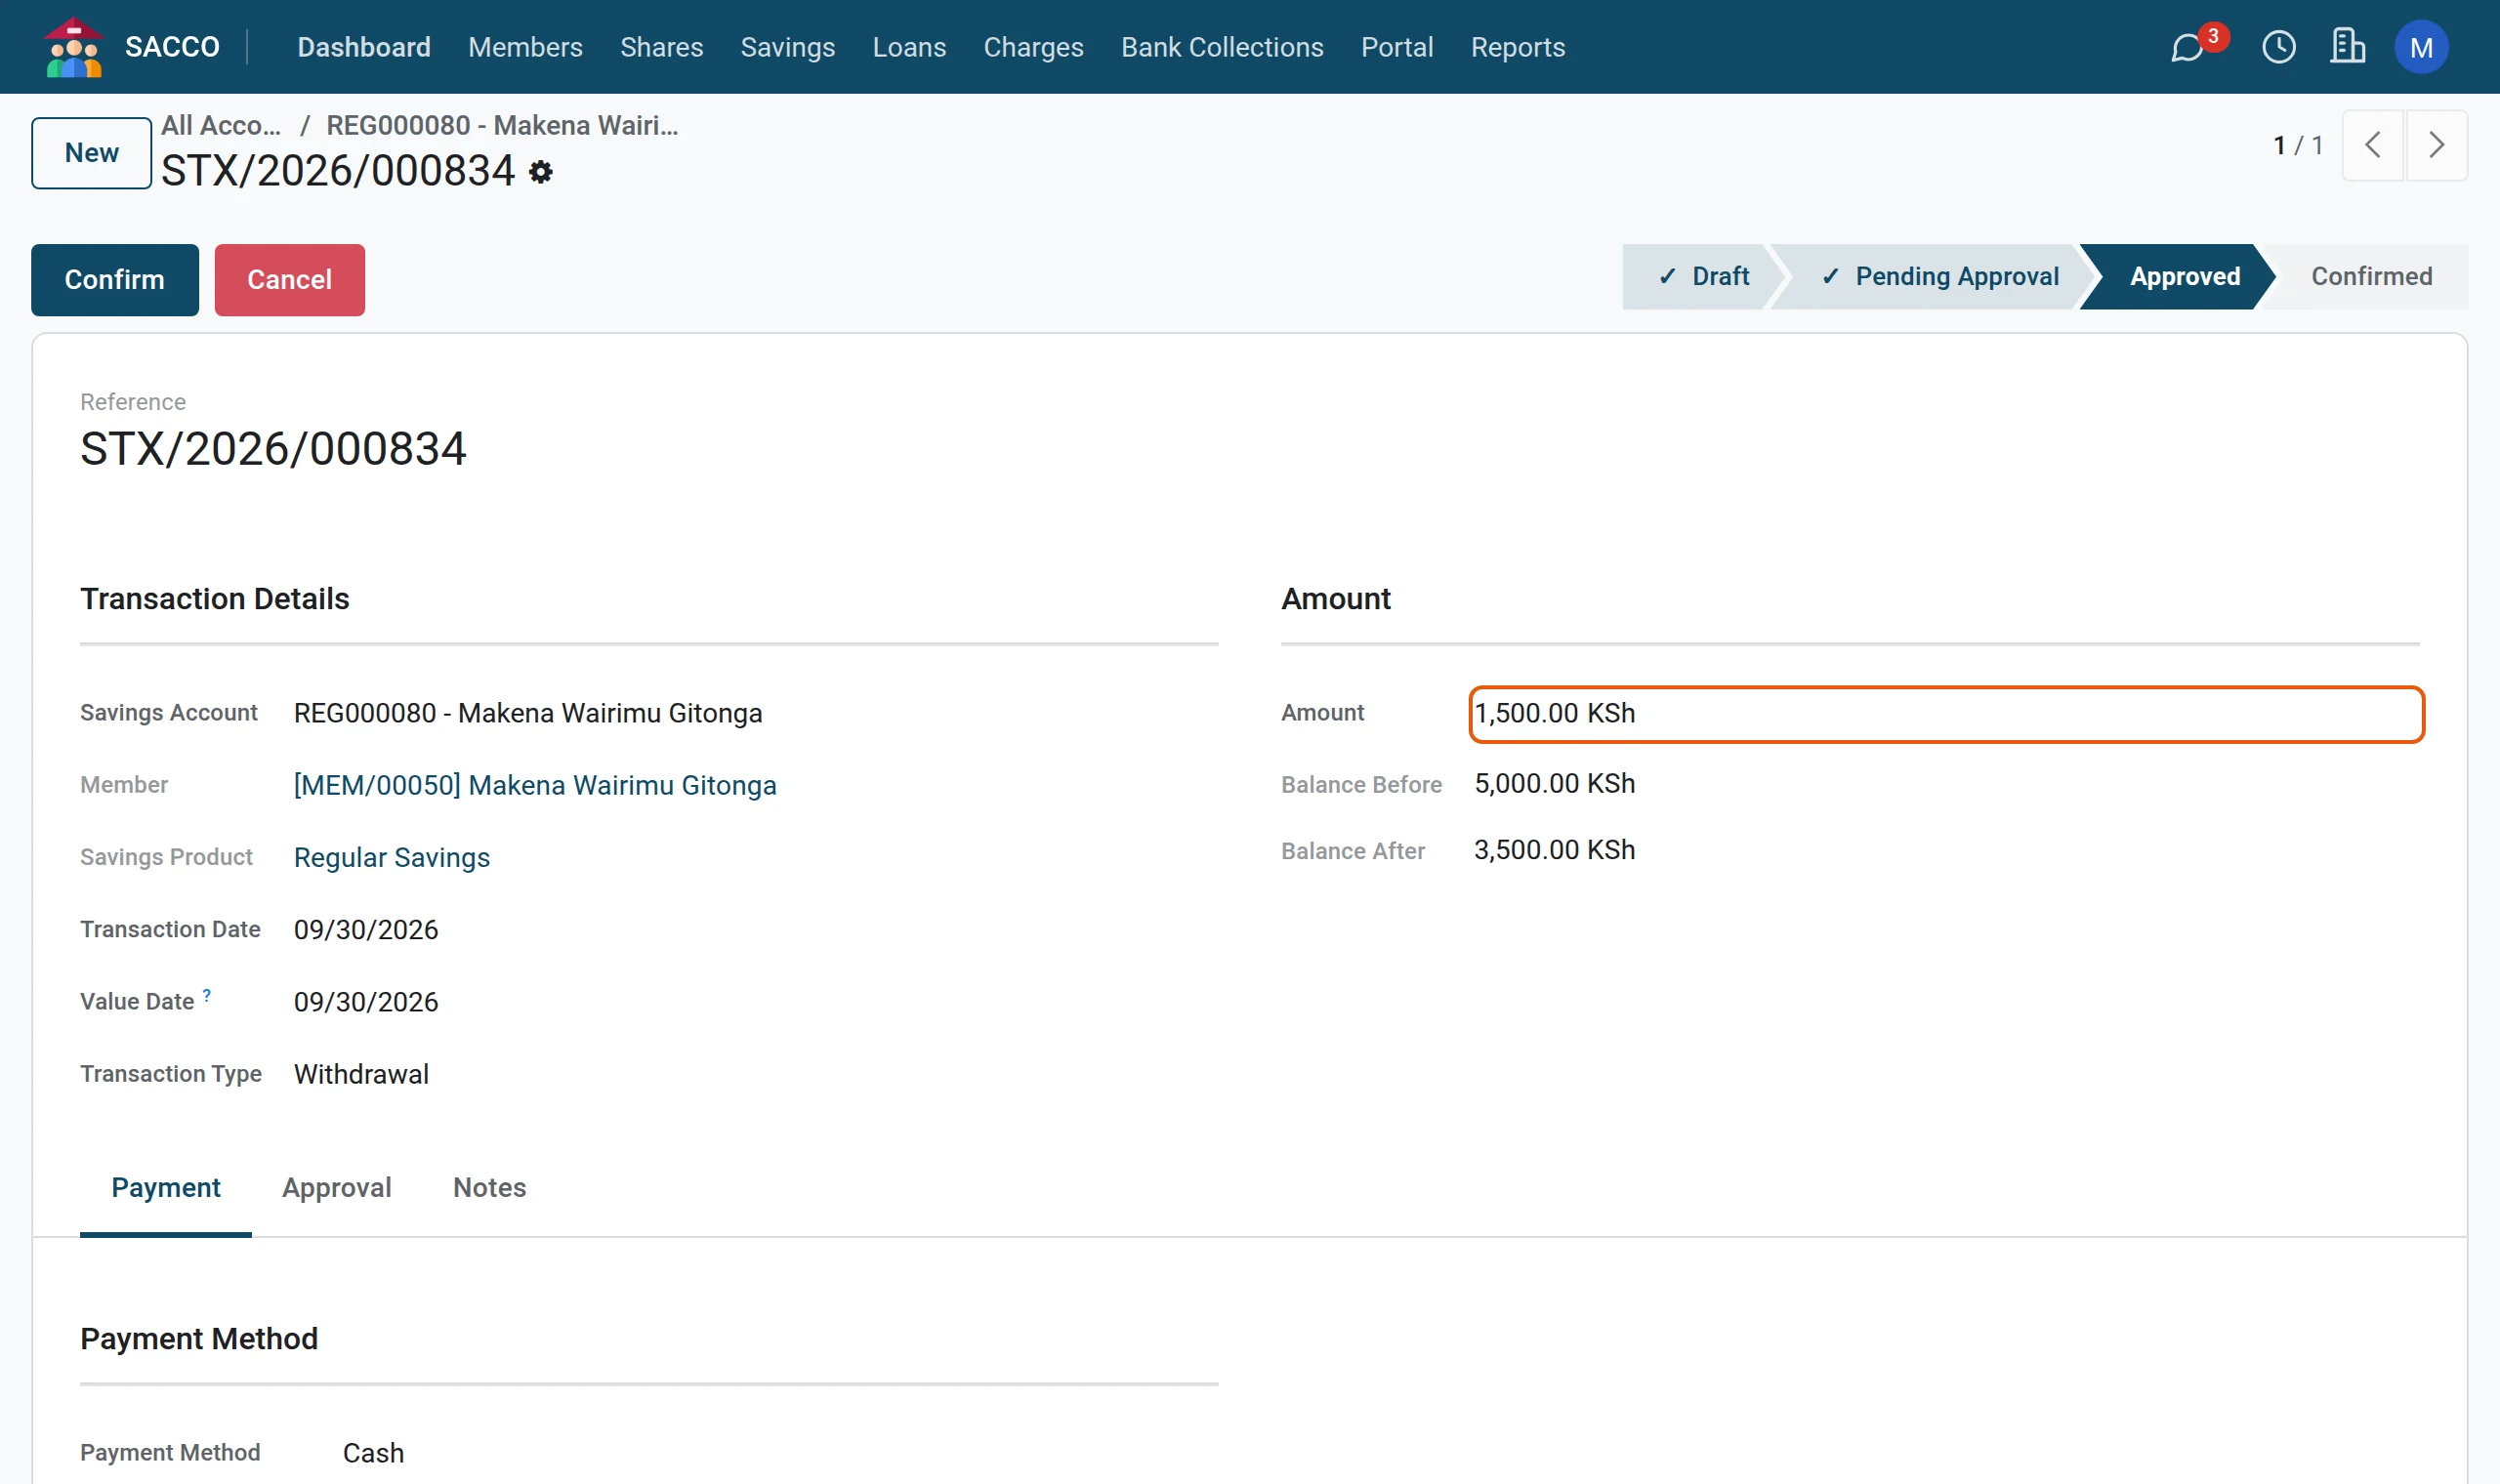Click the Balance Before value 5,000.00 KSh
This screenshot has height=1484, width=2500.
coord(1554,784)
